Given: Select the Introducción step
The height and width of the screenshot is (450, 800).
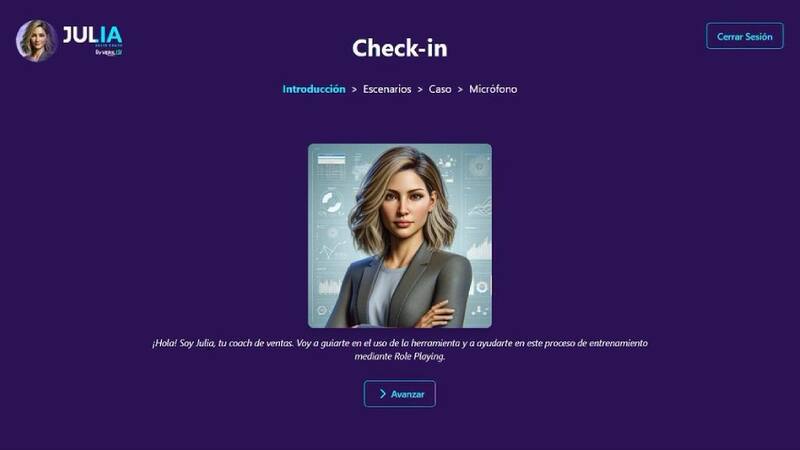Looking at the screenshot, I should pyautogui.click(x=314, y=89).
